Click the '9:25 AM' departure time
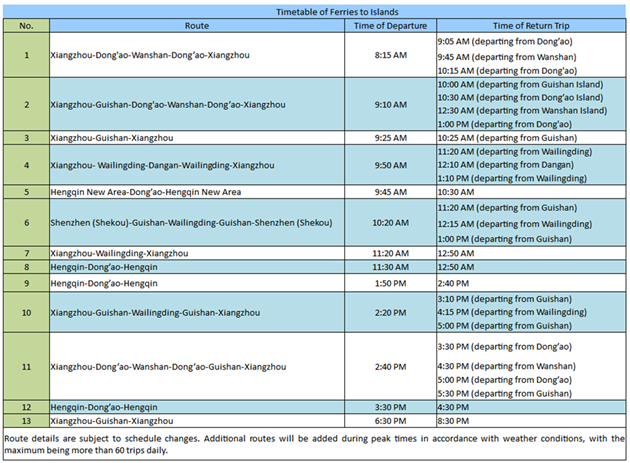Viewport: 630px width, 463px height. (x=391, y=138)
